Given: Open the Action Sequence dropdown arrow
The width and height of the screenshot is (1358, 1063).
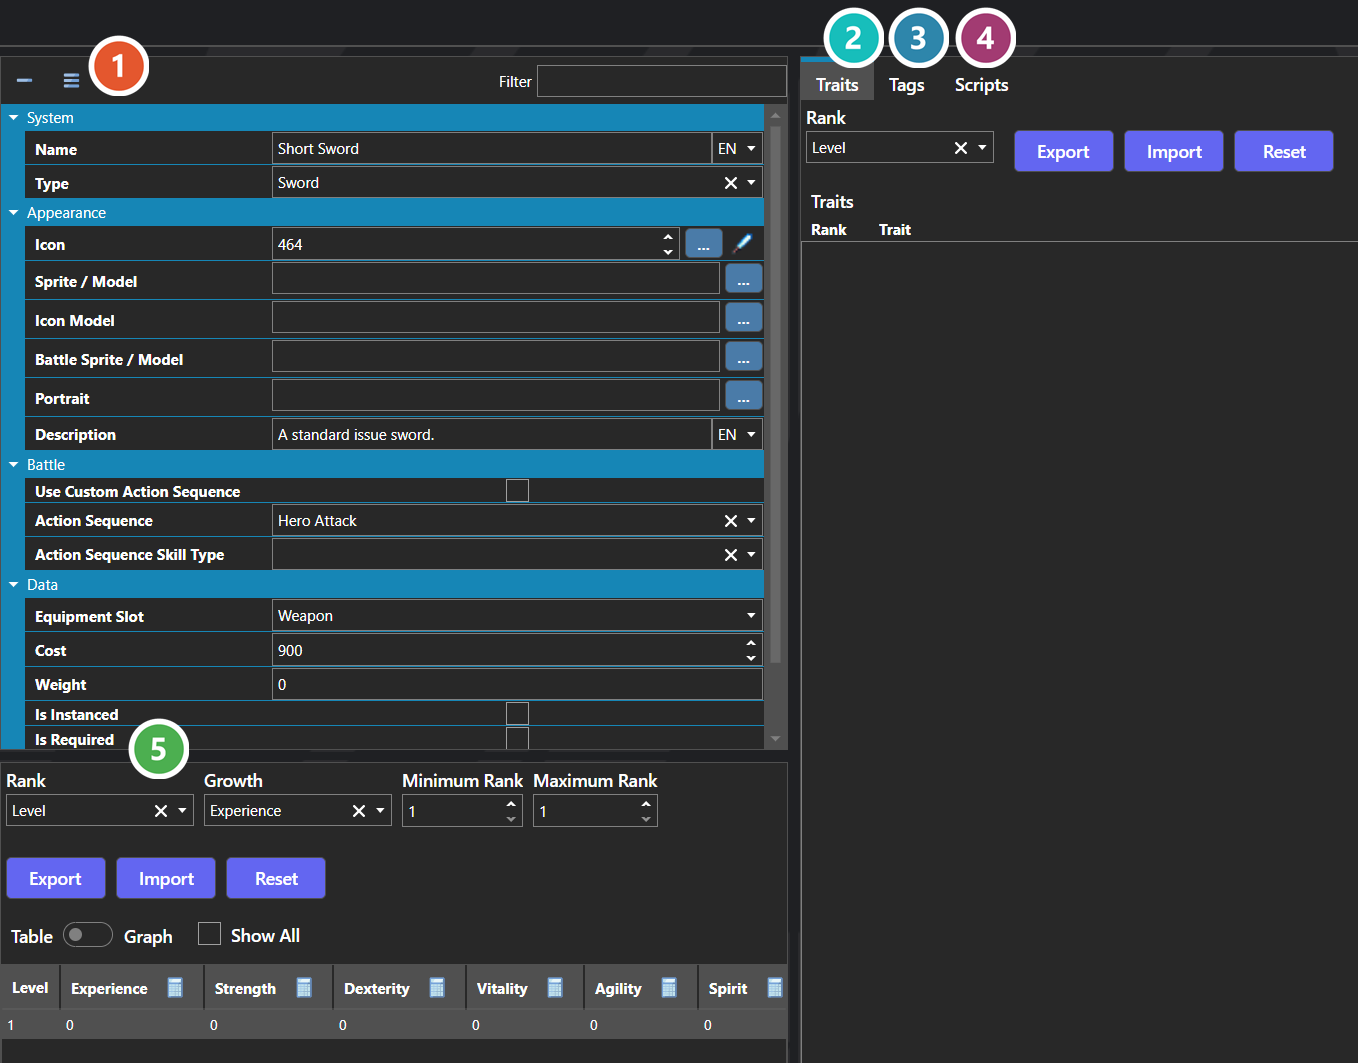Looking at the screenshot, I should click(751, 521).
